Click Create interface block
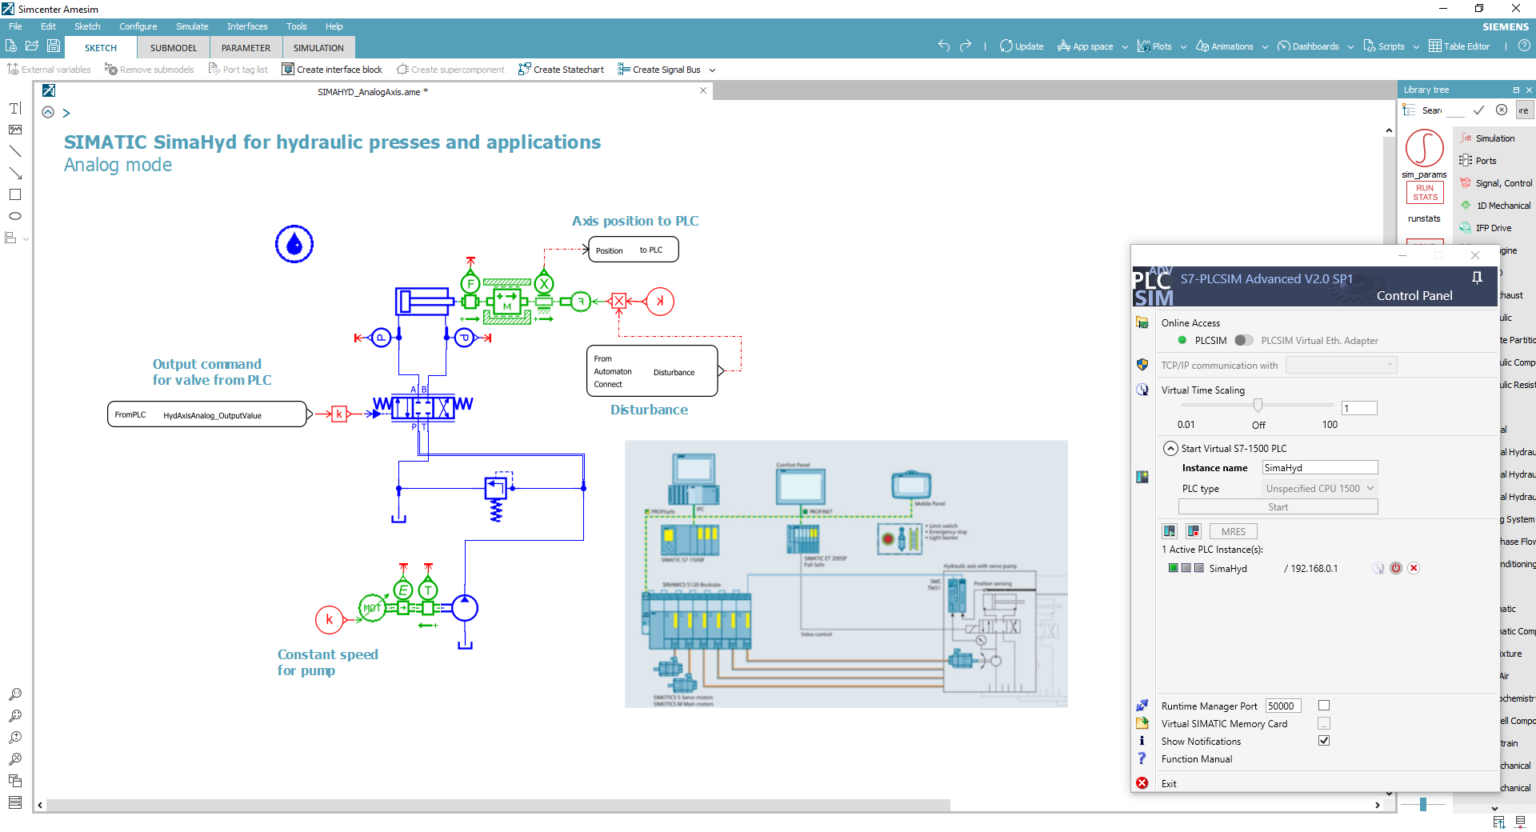The height and width of the screenshot is (832, 1536). (332, 69)
